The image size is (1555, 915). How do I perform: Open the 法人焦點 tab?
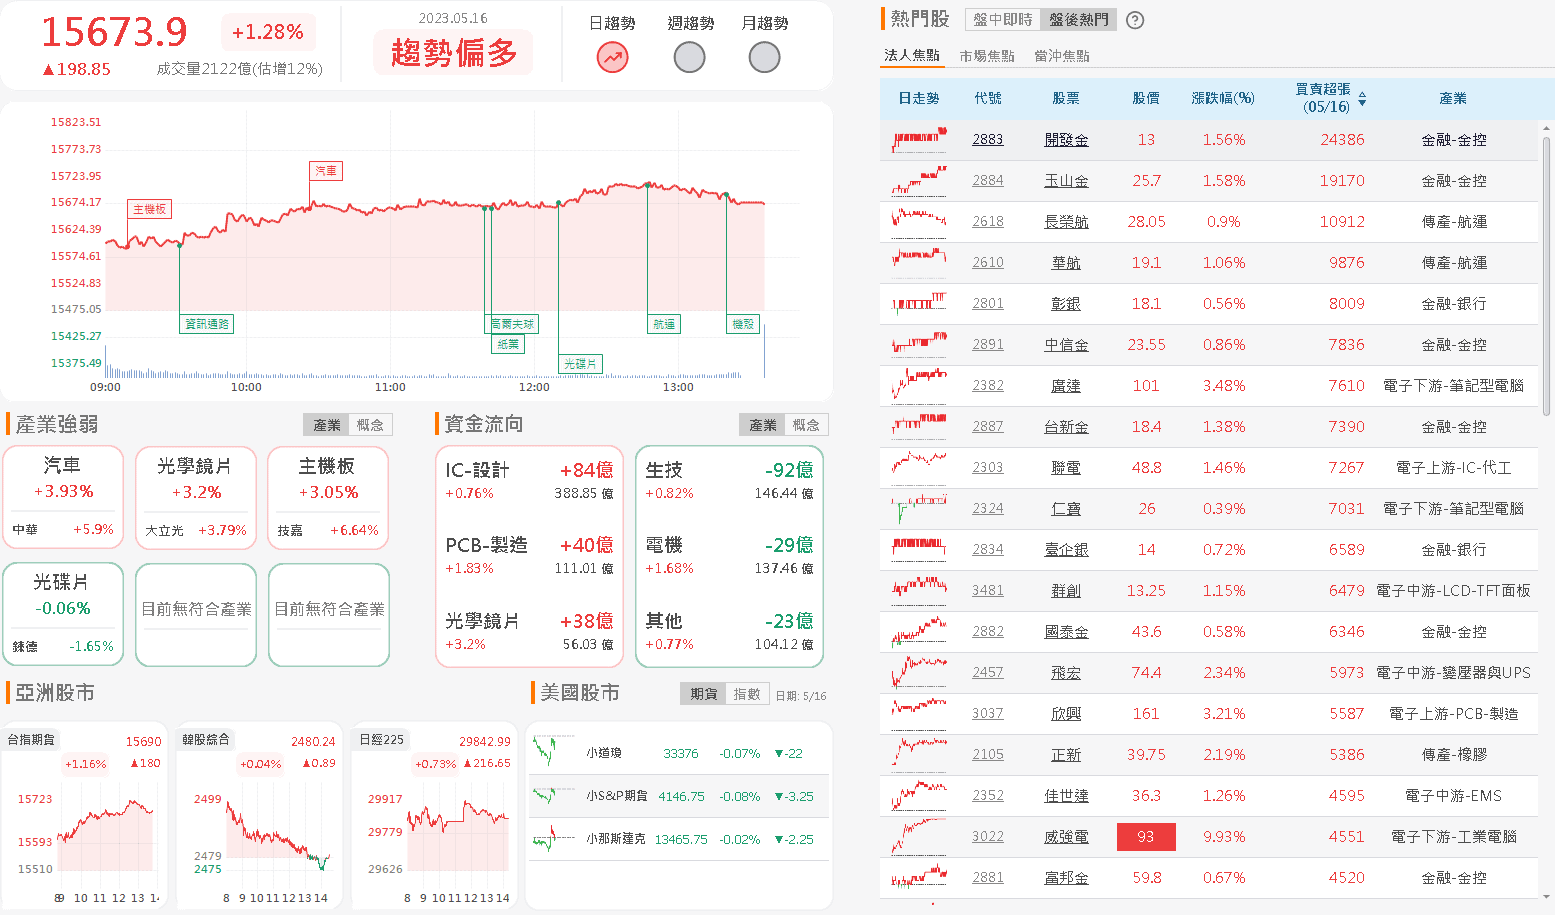(x=912, y=56)
